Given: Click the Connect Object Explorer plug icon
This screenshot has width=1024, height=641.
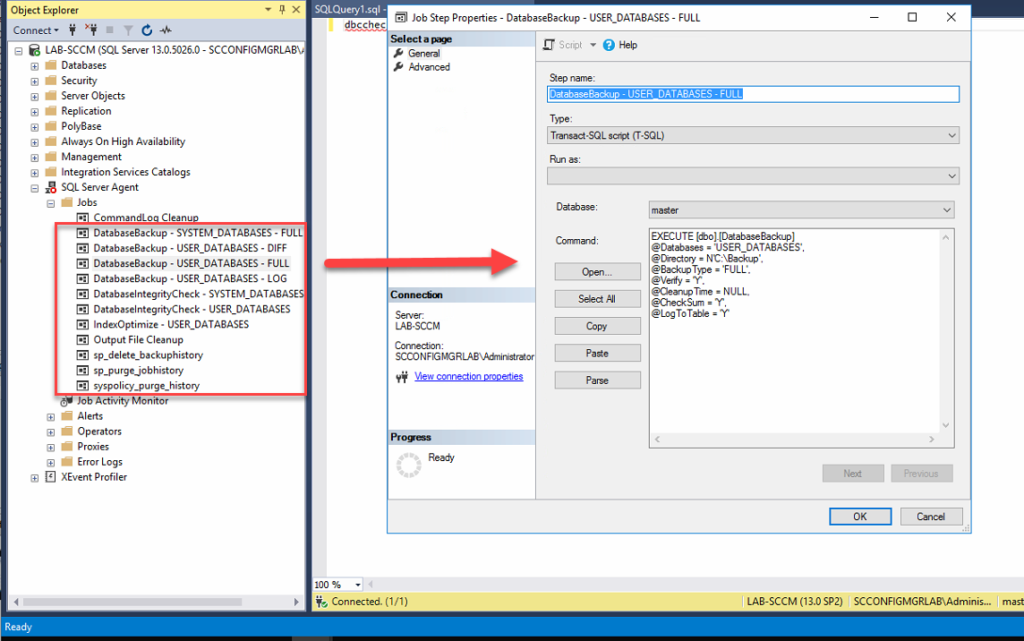Looking at the screenshot, I should (72, 30).
